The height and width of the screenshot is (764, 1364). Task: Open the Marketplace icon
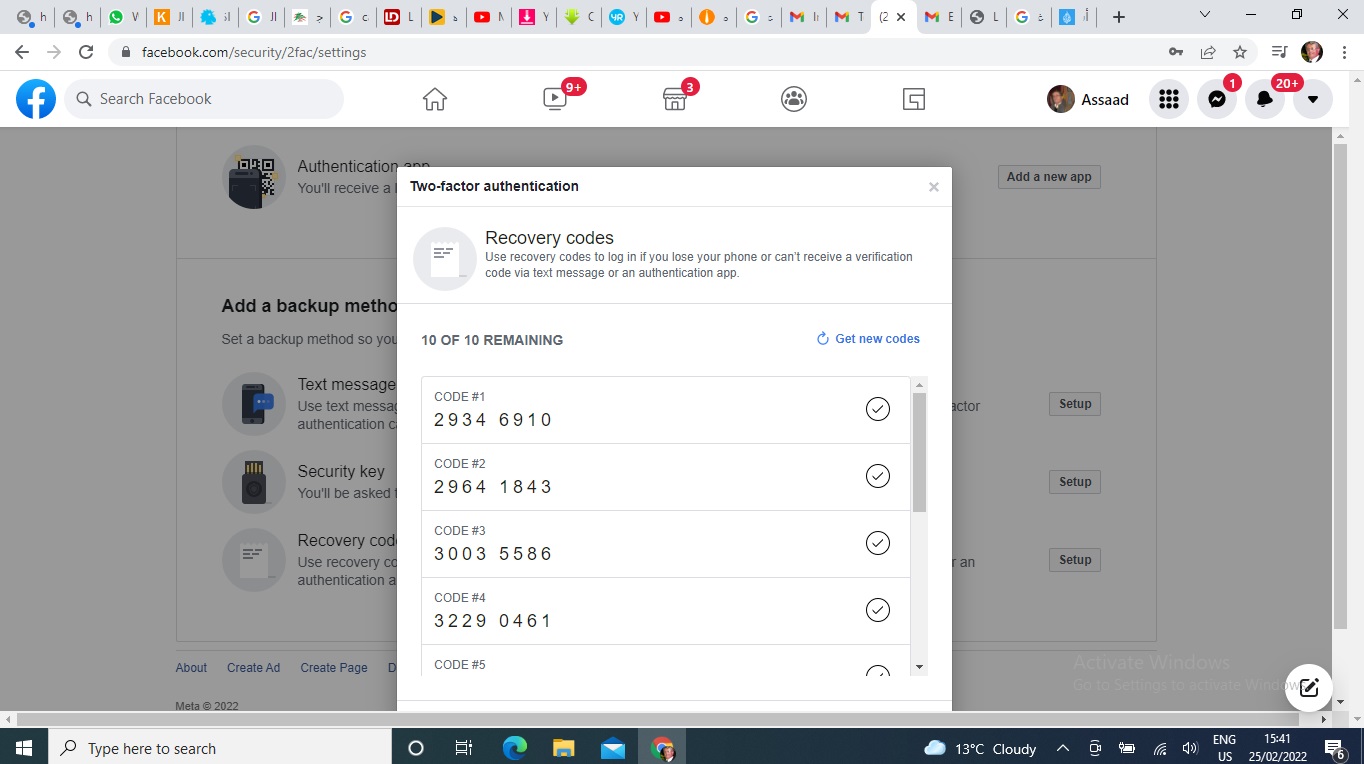[675, 99]
